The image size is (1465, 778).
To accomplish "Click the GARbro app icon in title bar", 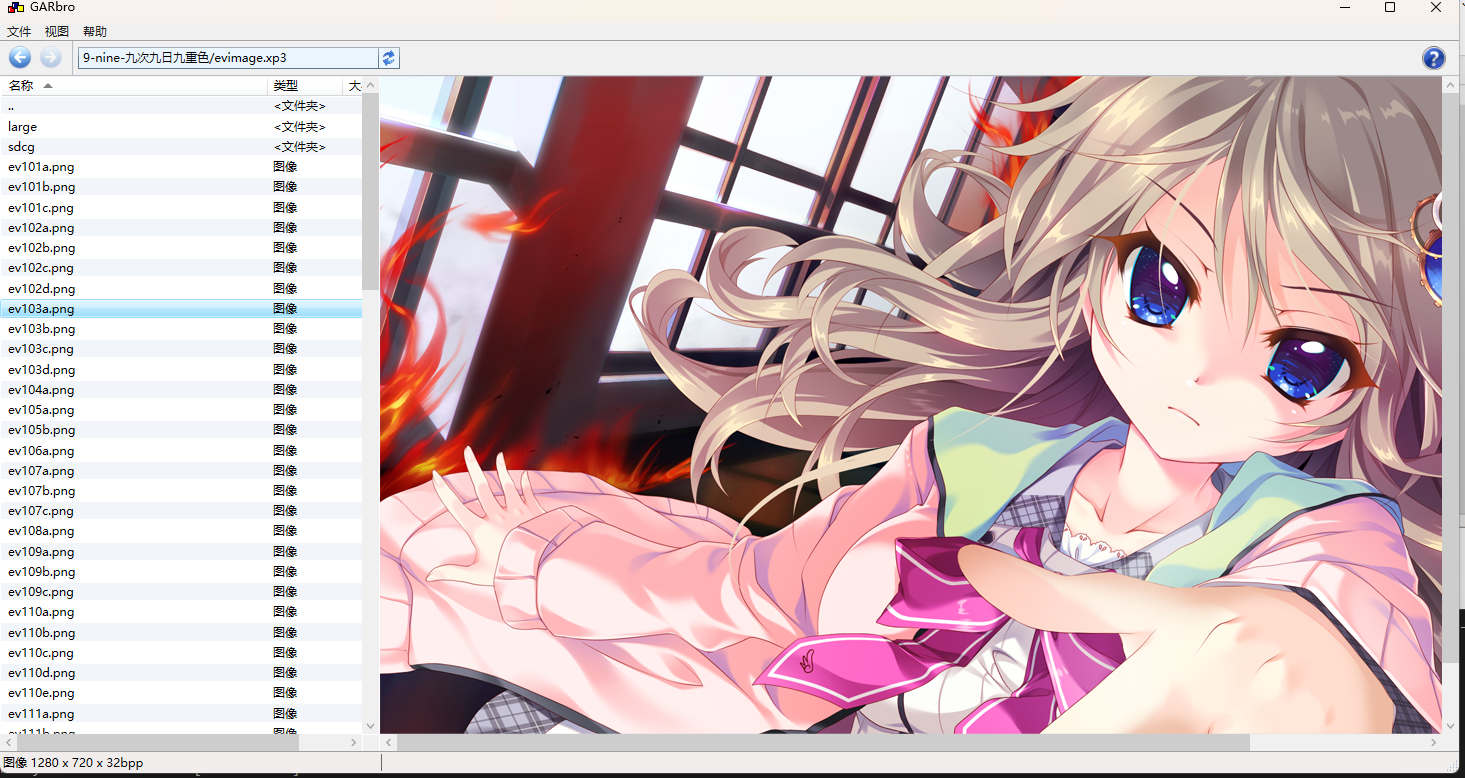I will click(15, 8).
